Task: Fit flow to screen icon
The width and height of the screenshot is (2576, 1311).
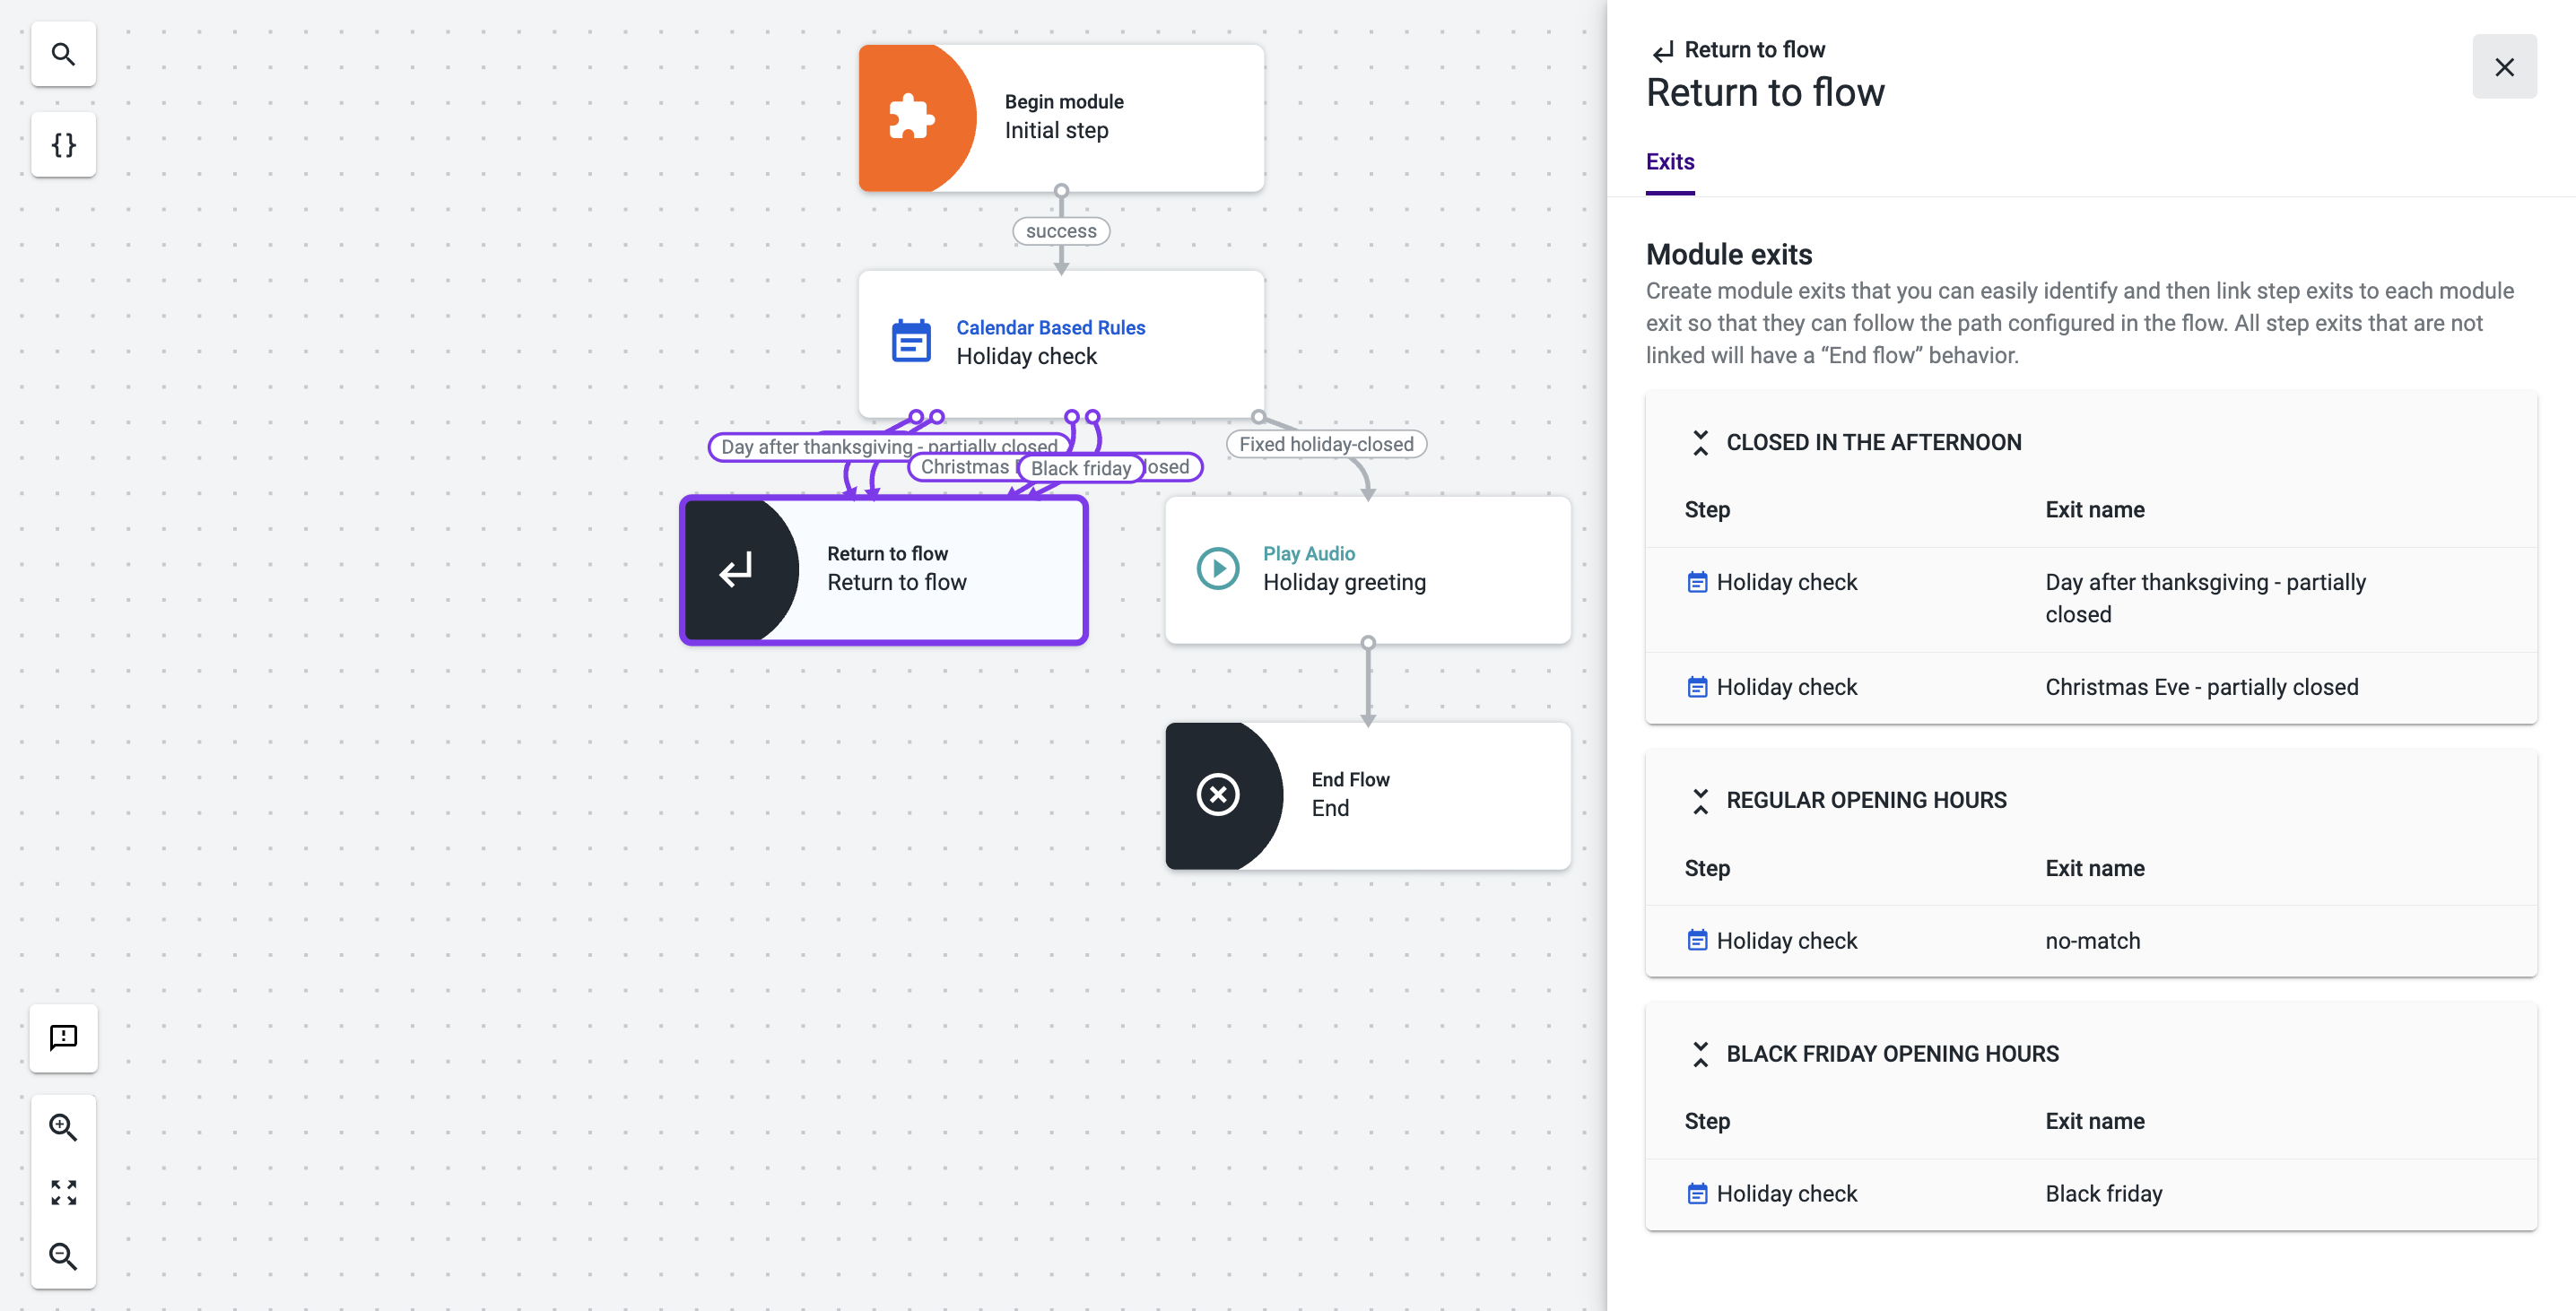Action: (63, 1191)
